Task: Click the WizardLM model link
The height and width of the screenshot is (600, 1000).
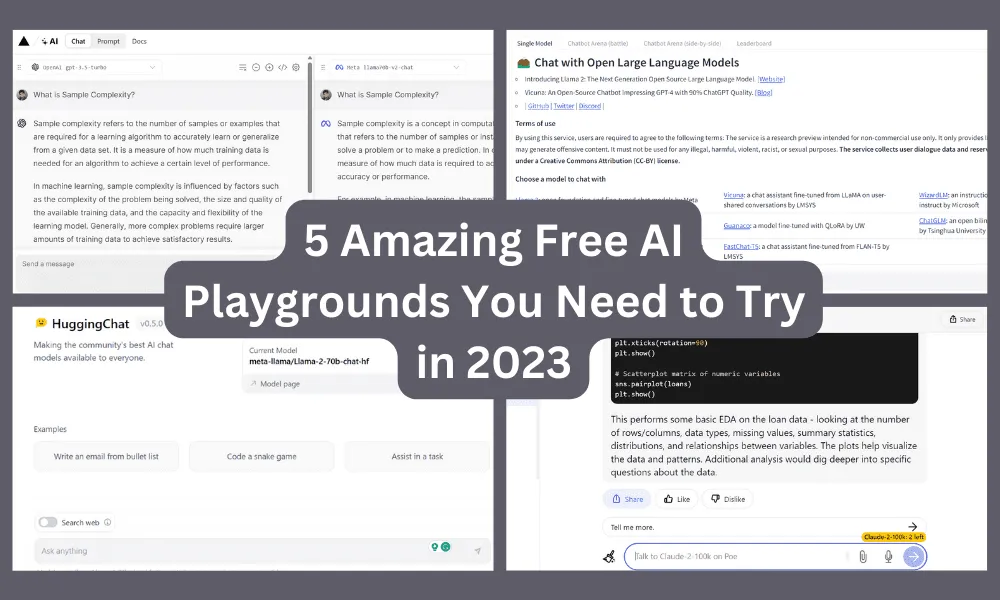Action: click(934, 195)
